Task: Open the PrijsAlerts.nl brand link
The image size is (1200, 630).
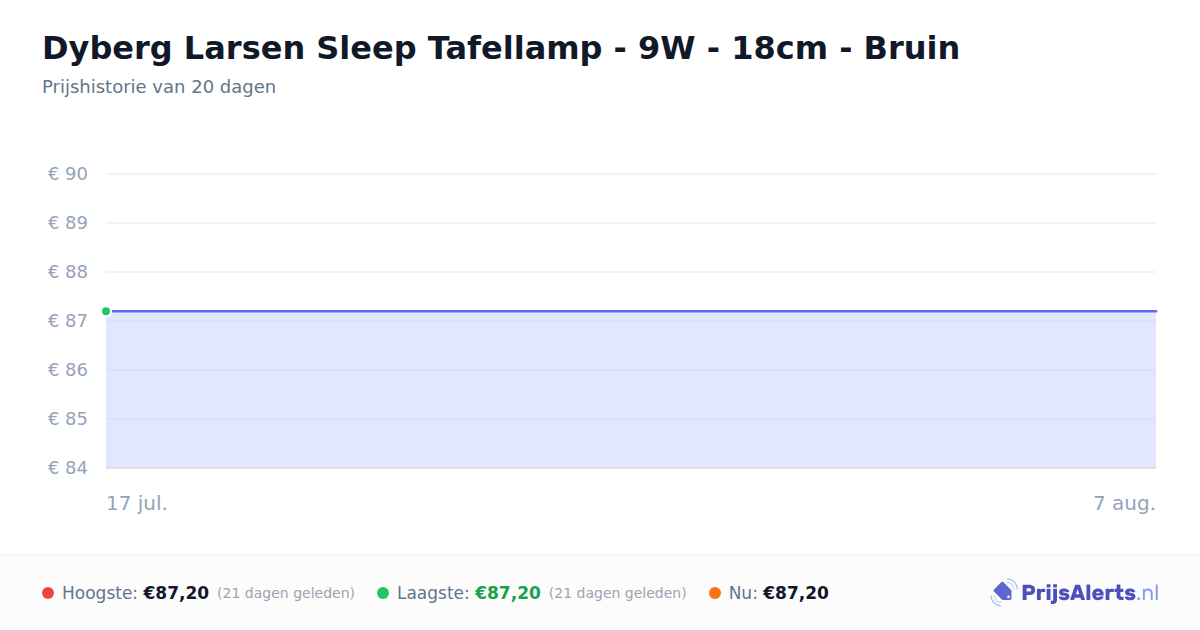Action: 1075,593
